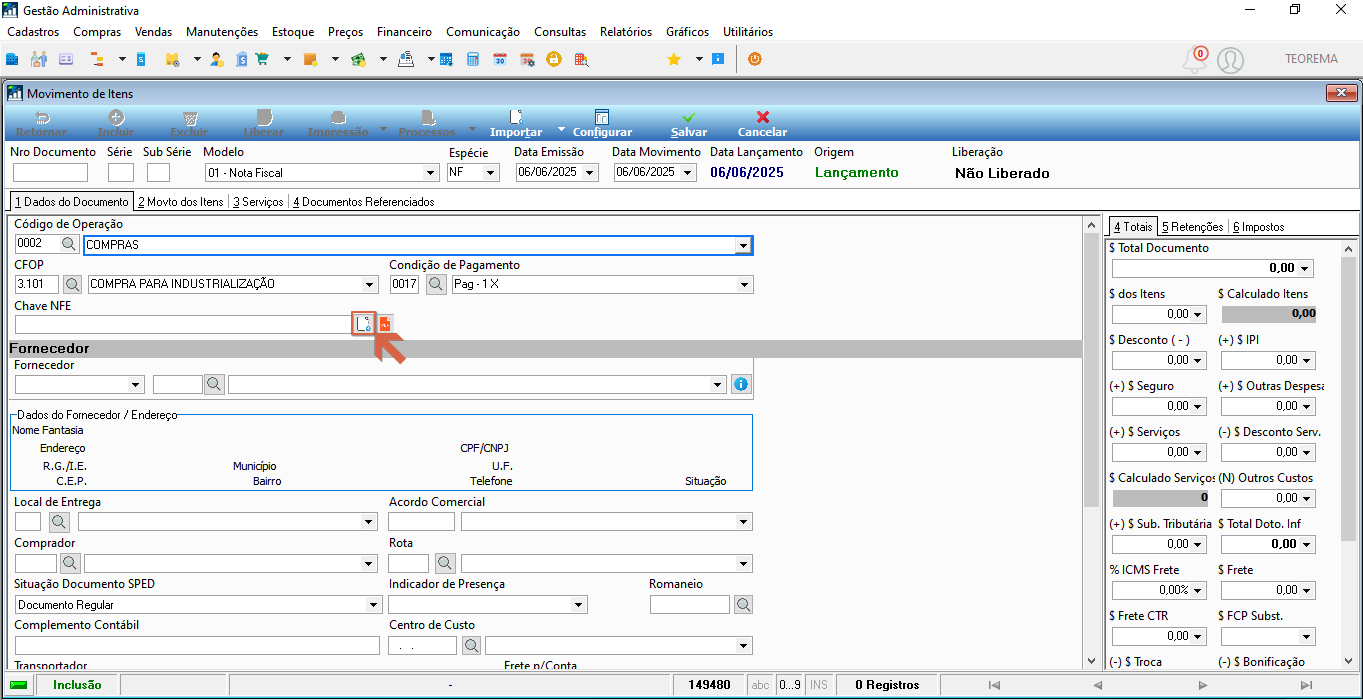Click the Romaneio input field
Image resolution: width=1363 pixels, height=700 pixels.
690,605
